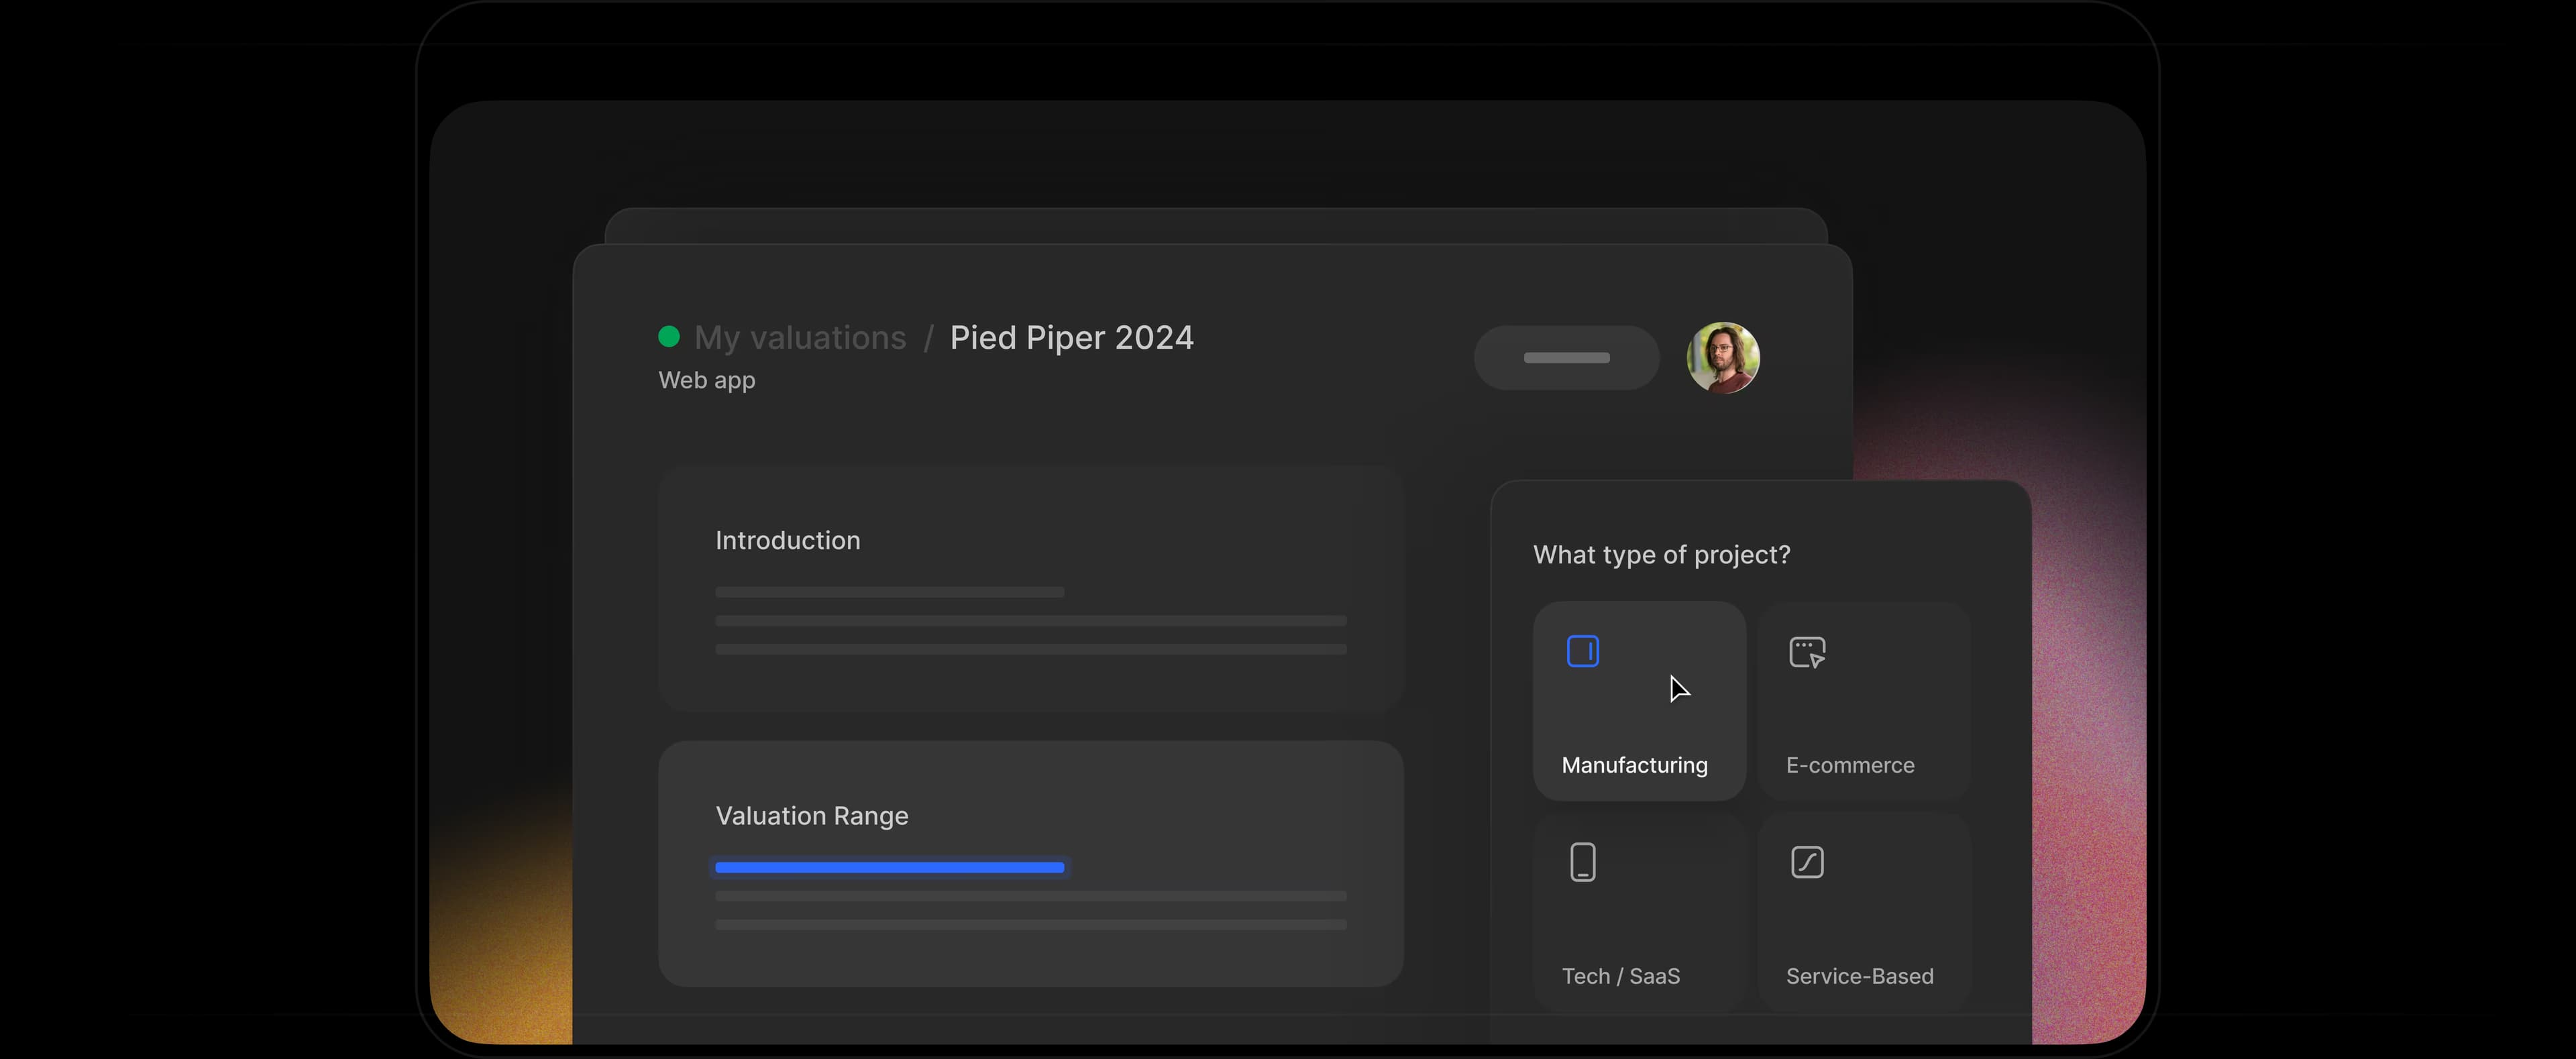Open the user profile avatar
The width and height of the screenshot is (2576, 1059).
[1723, 358]
